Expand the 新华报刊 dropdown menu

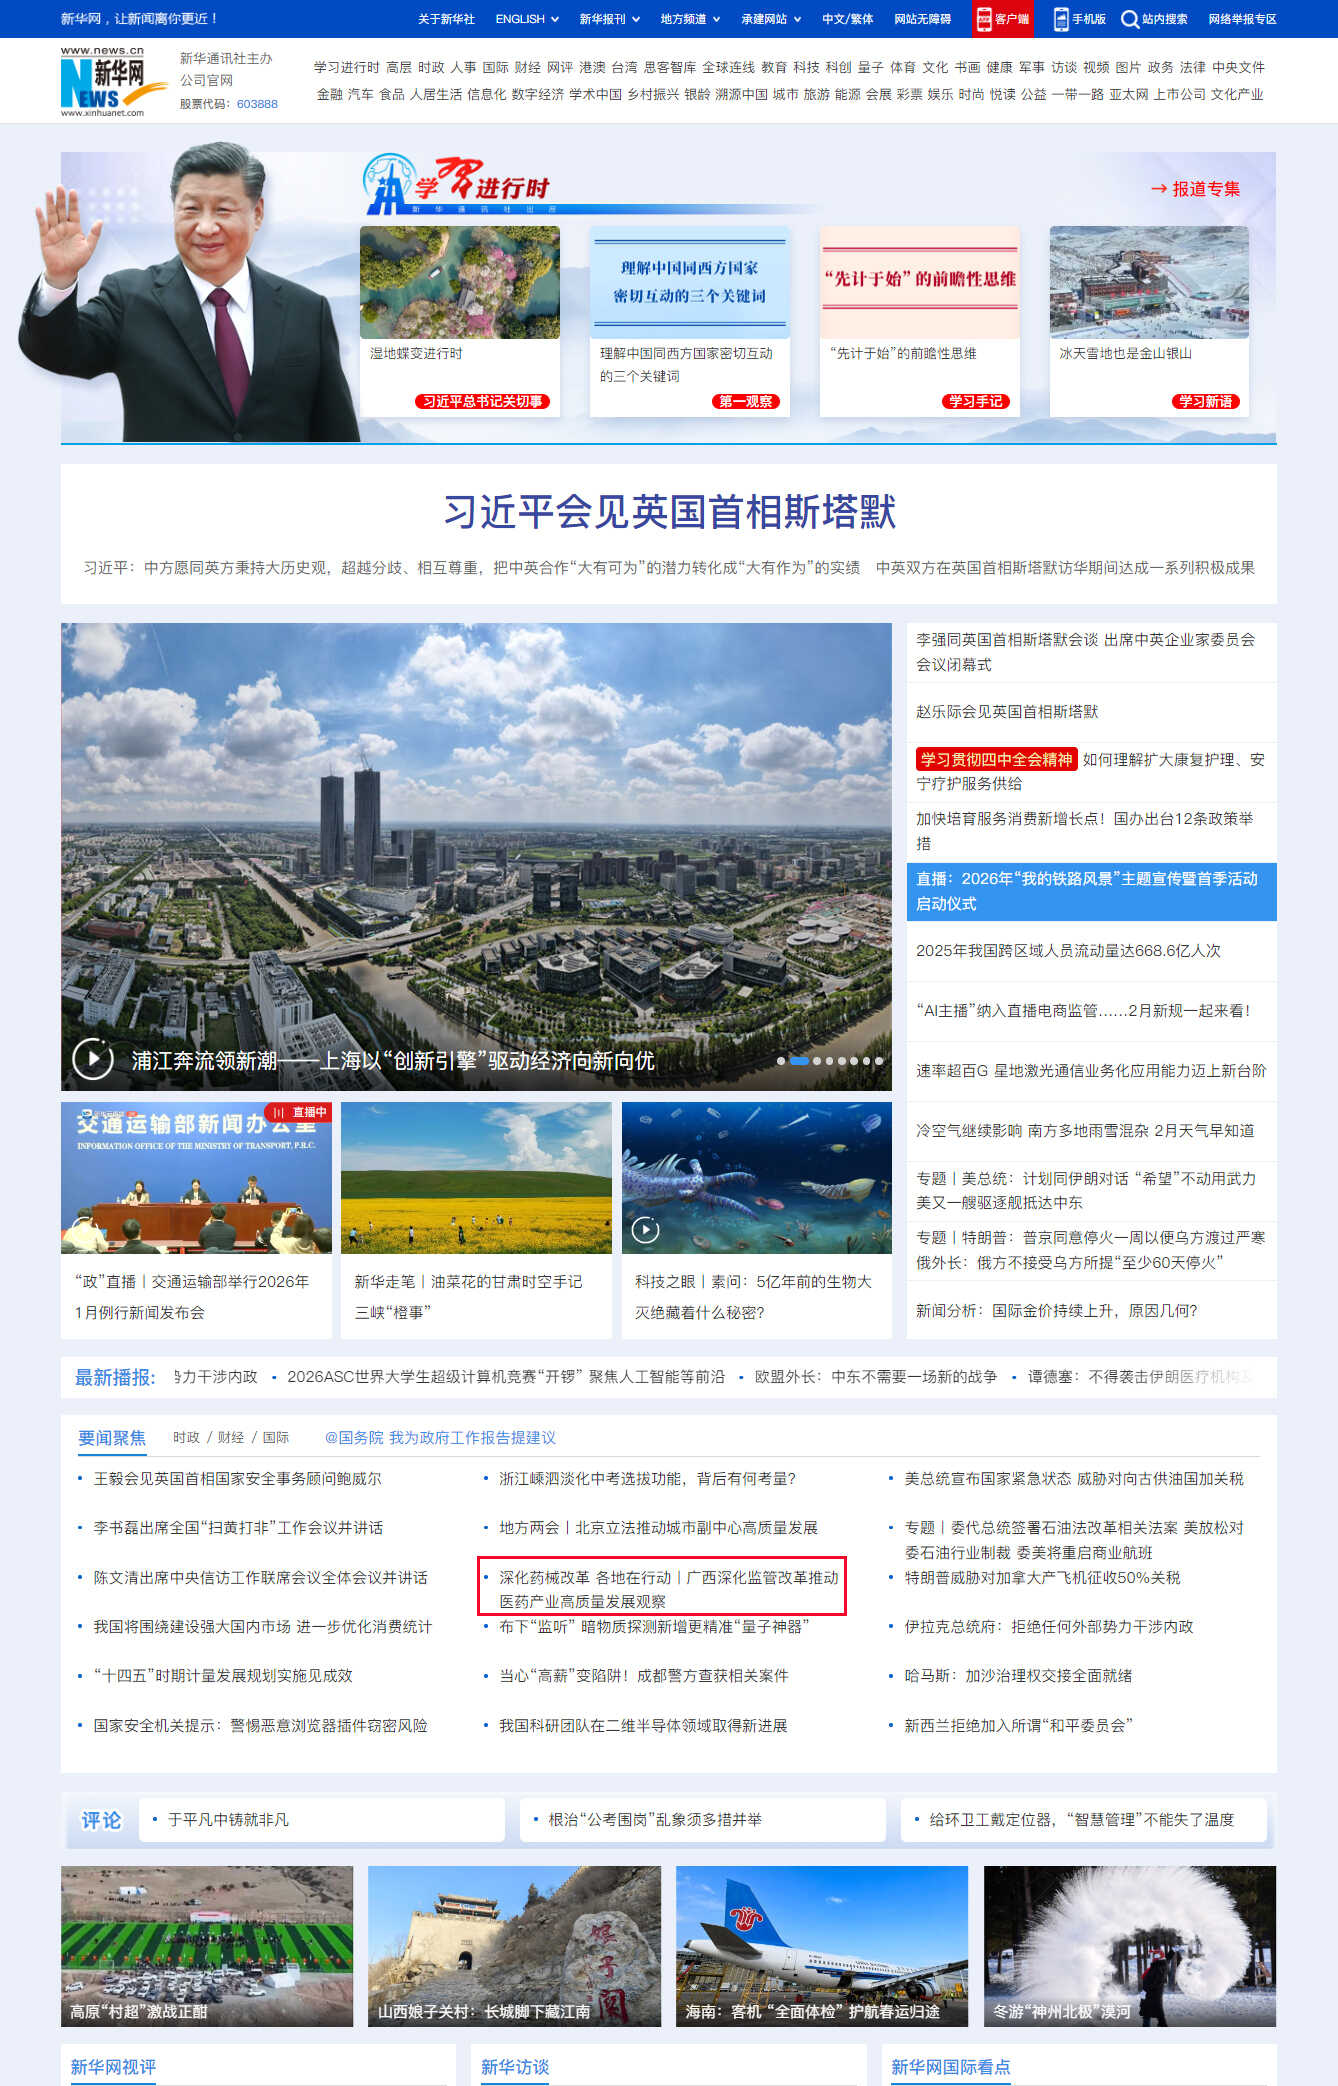pos(608,19)
